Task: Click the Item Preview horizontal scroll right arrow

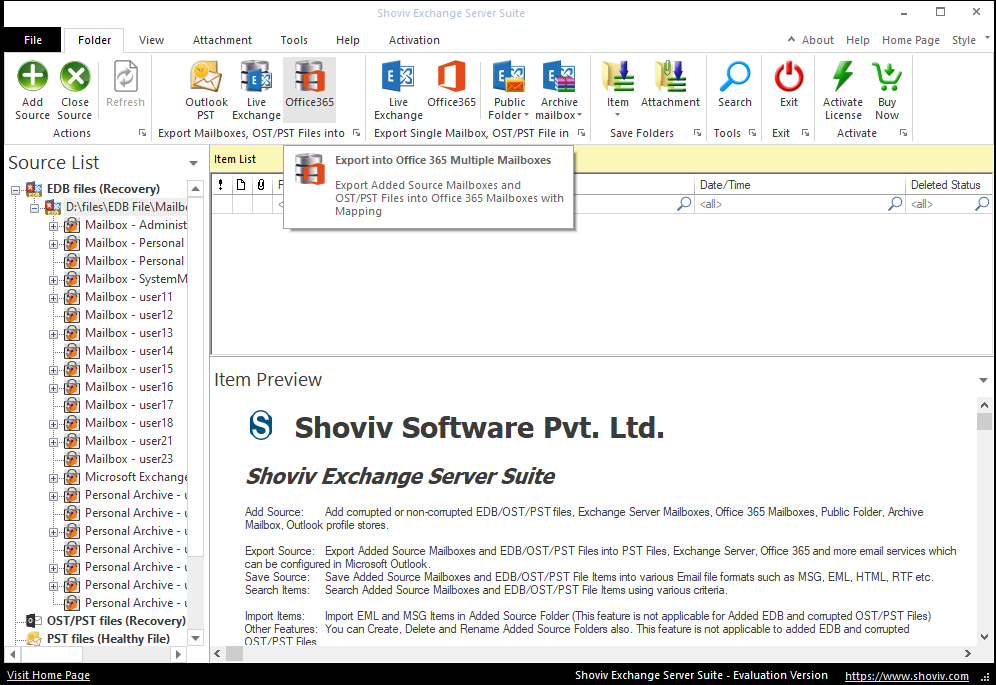Action: pyautogui.click(x=967, y=653)
